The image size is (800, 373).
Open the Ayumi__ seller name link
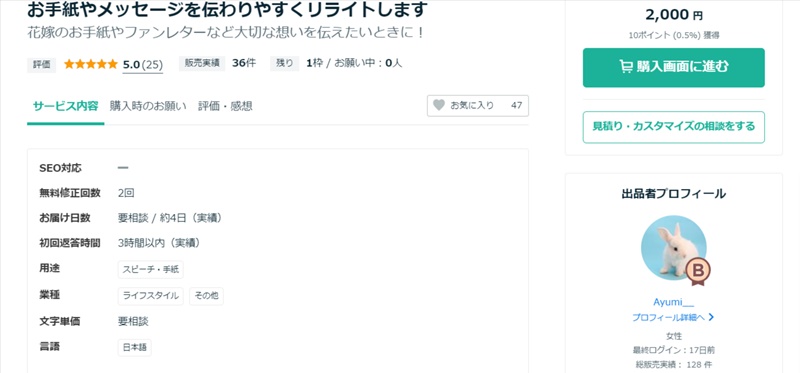pyautogui.click(x=673, y=302)
